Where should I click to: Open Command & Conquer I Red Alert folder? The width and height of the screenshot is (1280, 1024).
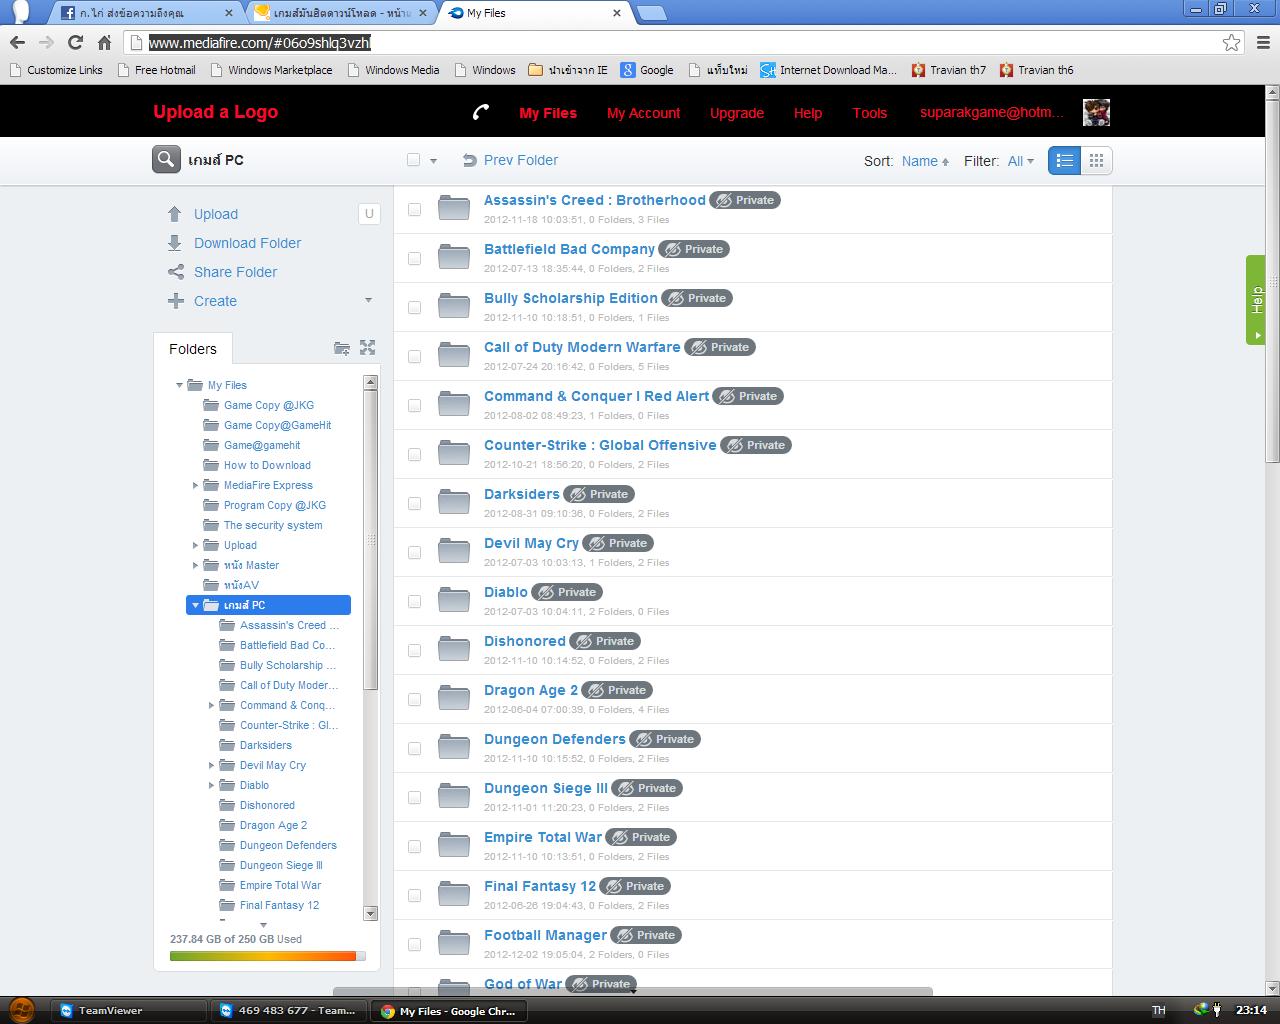coord(597,396)
